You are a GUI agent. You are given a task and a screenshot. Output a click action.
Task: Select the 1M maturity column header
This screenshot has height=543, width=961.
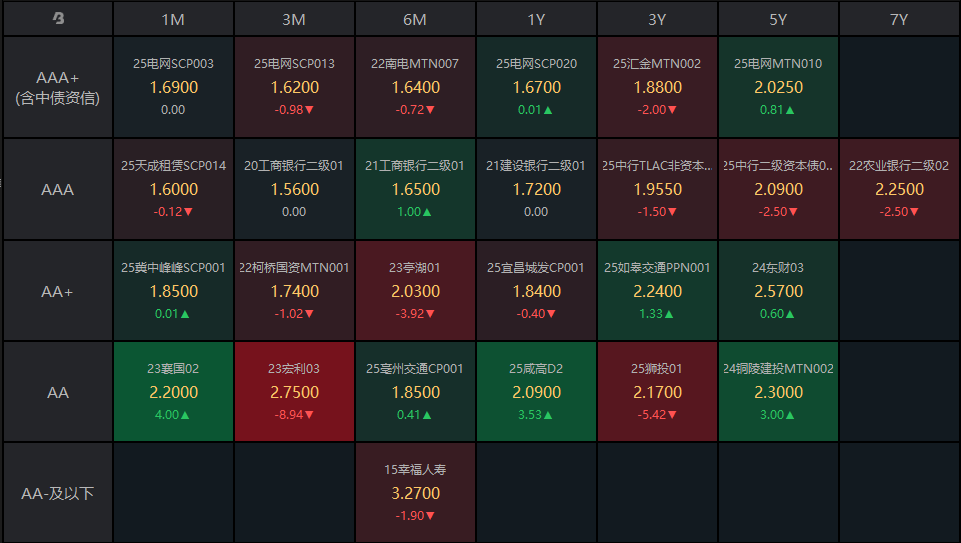(x=173, y=19)
